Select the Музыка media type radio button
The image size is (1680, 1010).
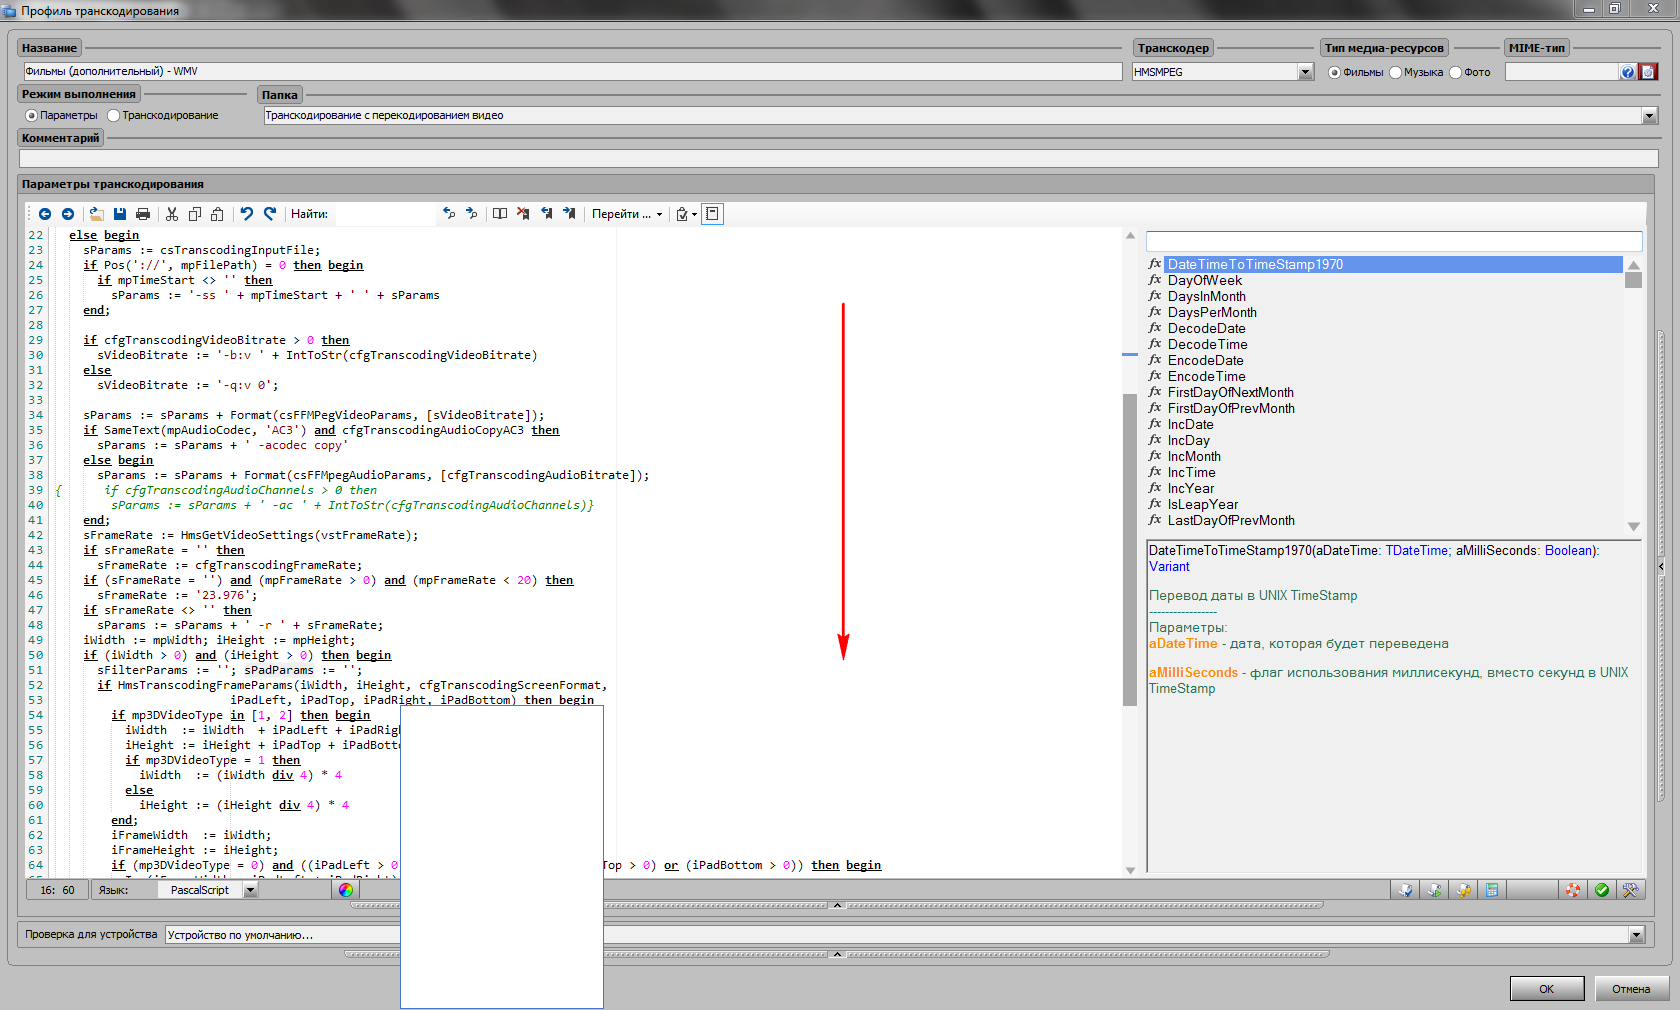(x=1396, y=72)
